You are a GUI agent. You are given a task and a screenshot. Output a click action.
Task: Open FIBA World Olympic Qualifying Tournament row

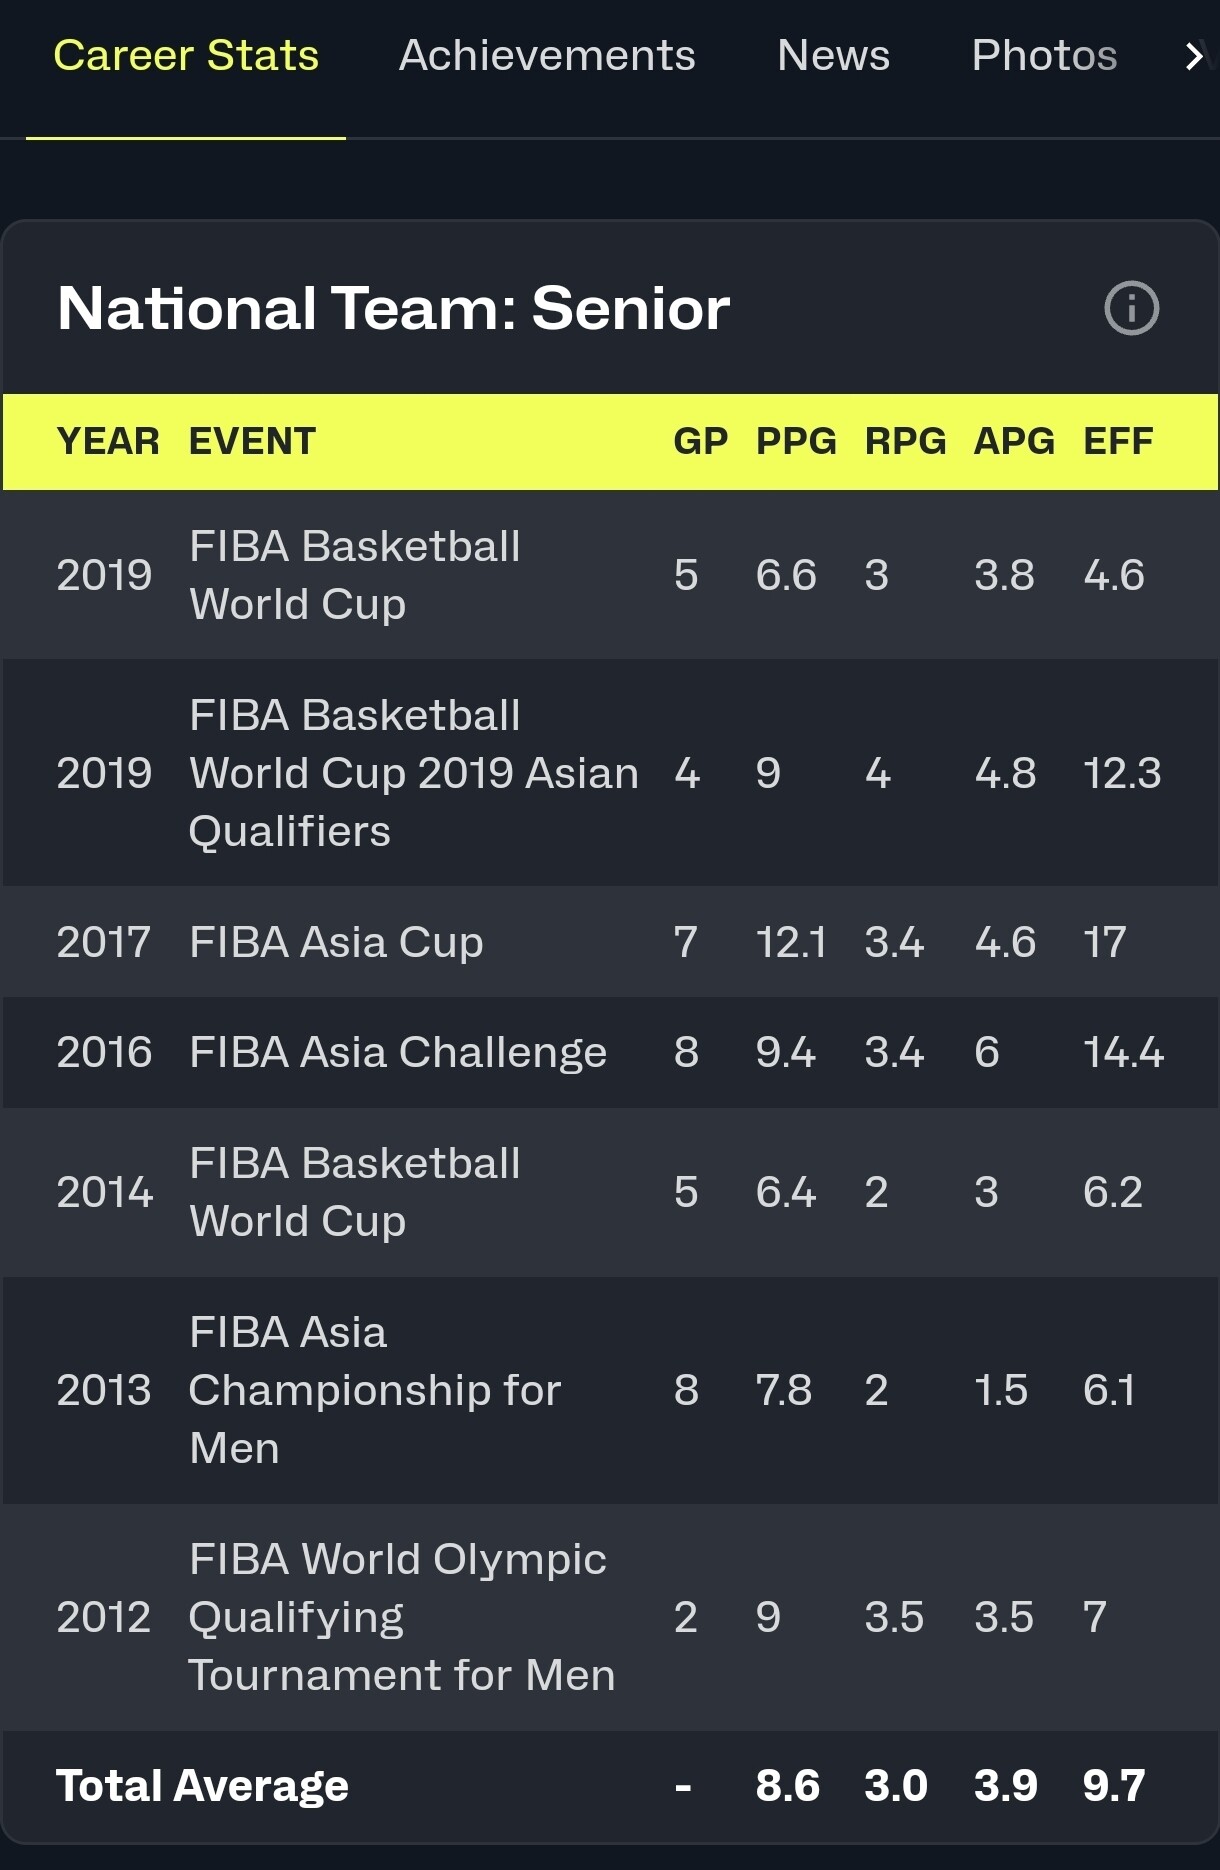tap(610, 1617)
